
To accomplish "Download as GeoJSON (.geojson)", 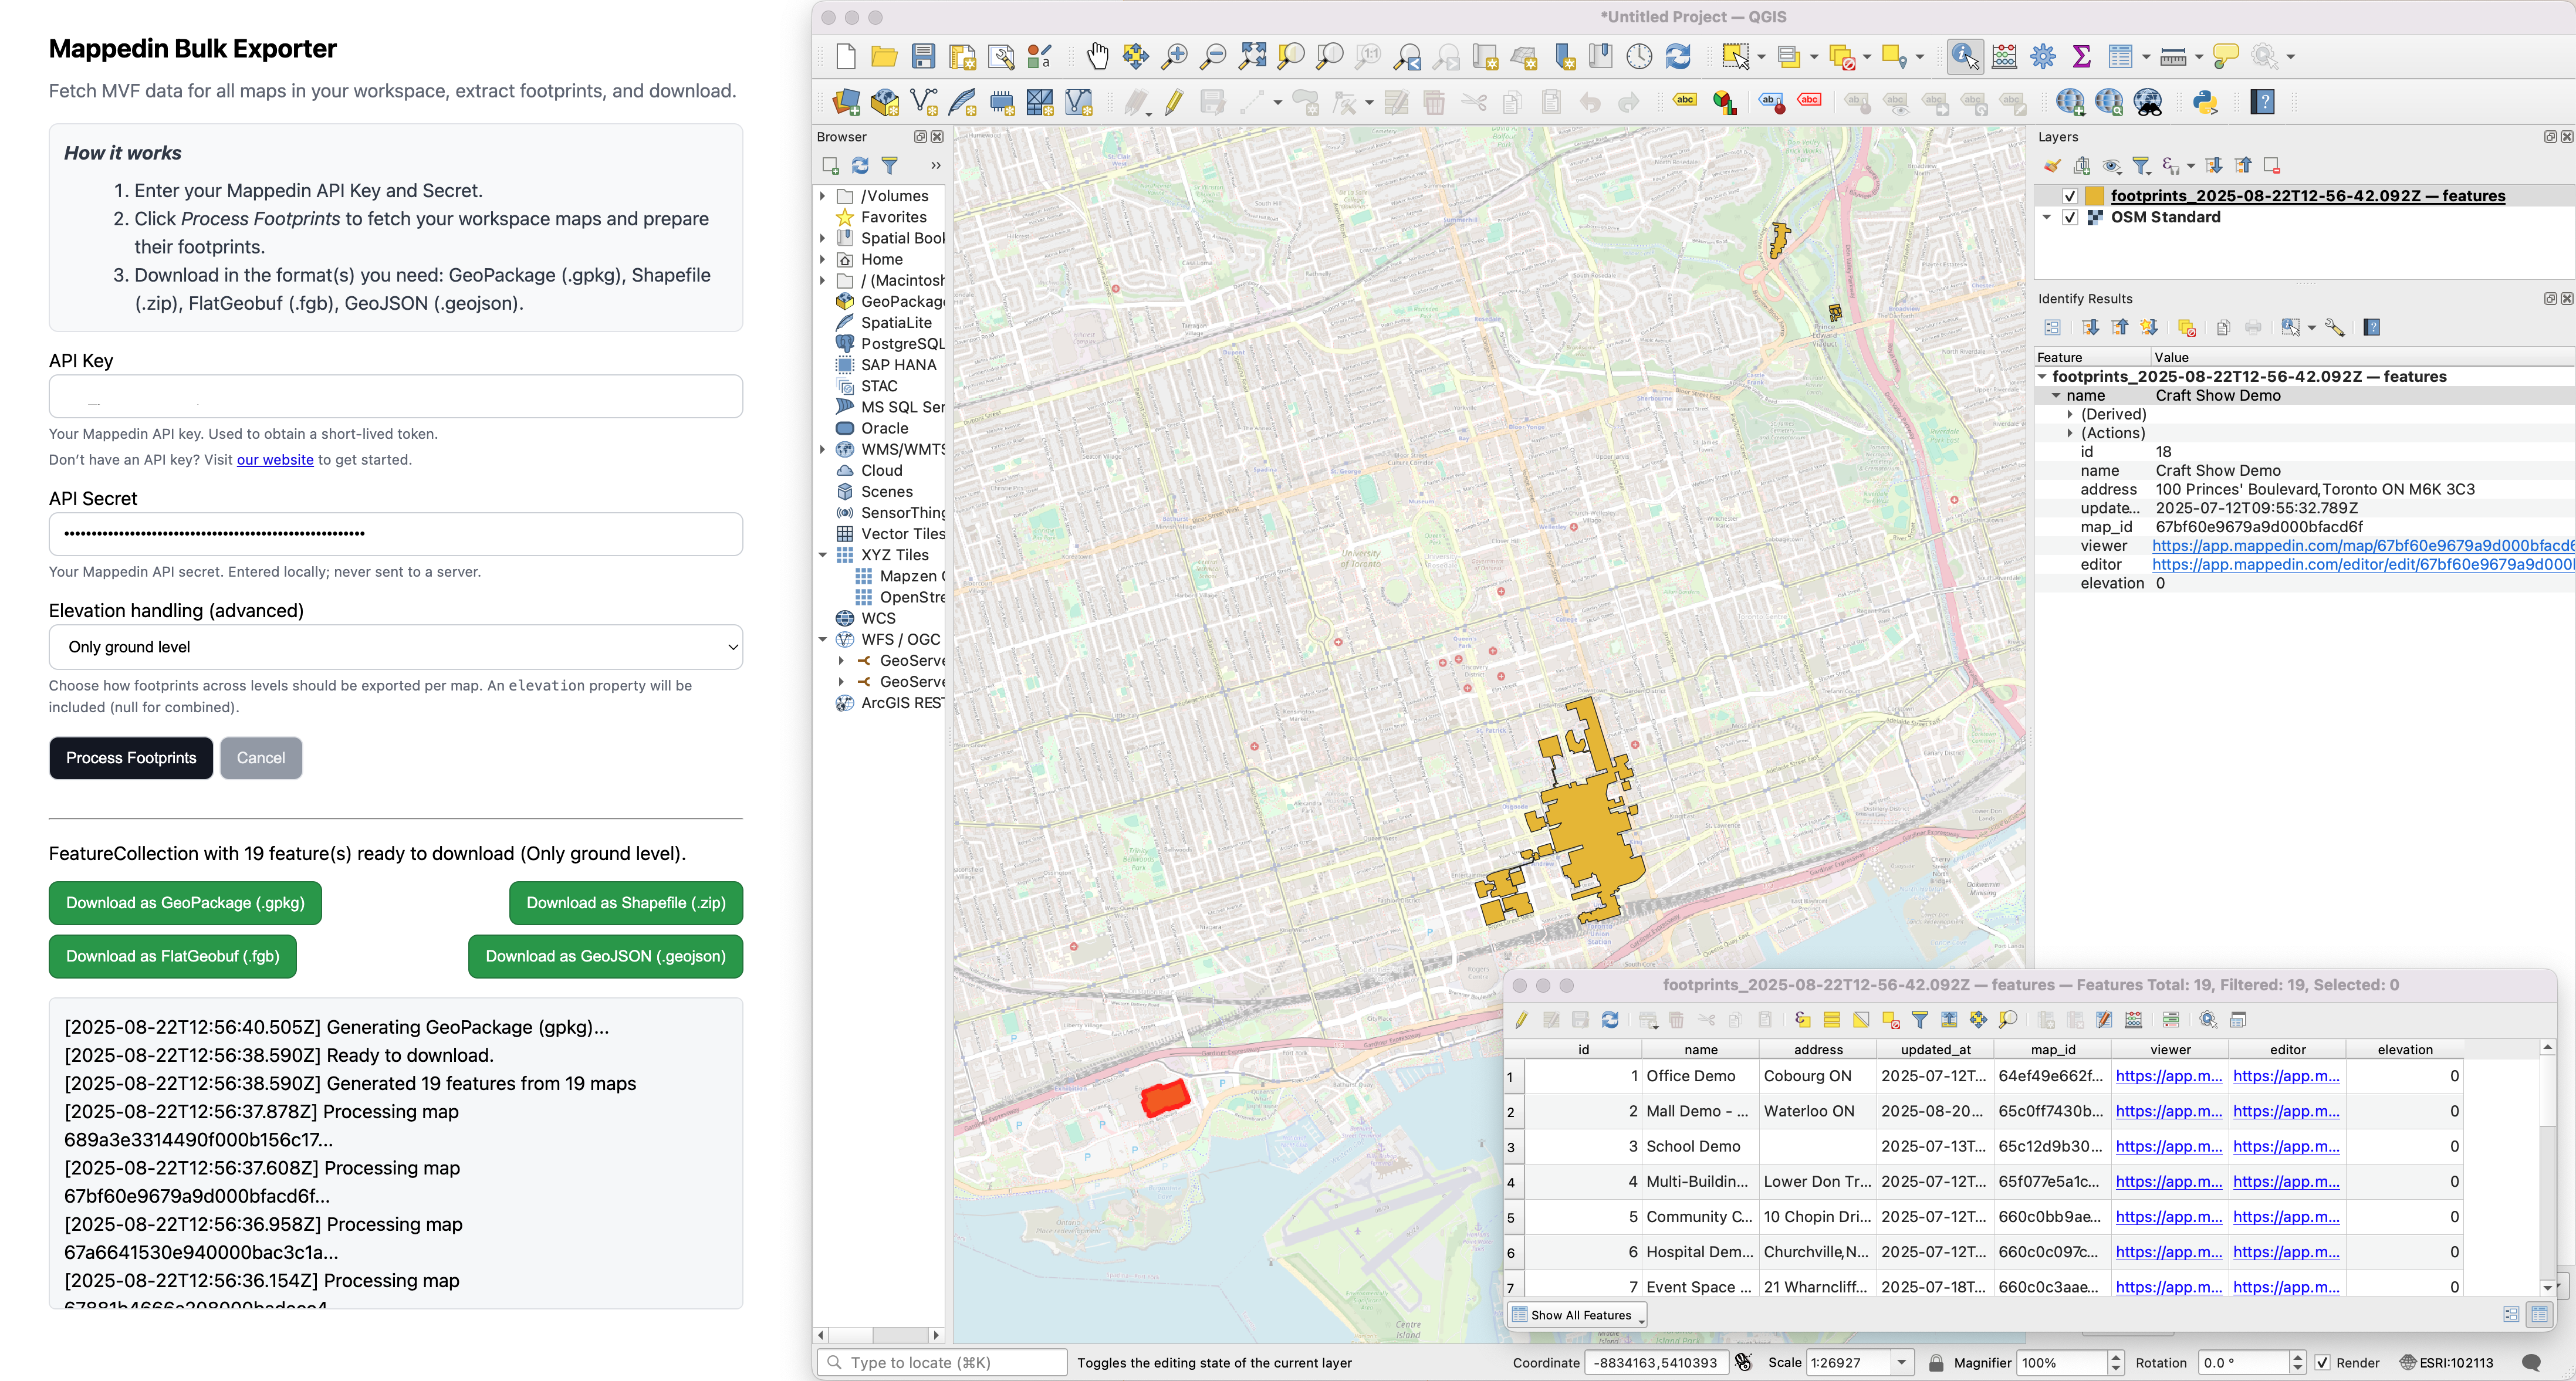I will pos(605,957).
